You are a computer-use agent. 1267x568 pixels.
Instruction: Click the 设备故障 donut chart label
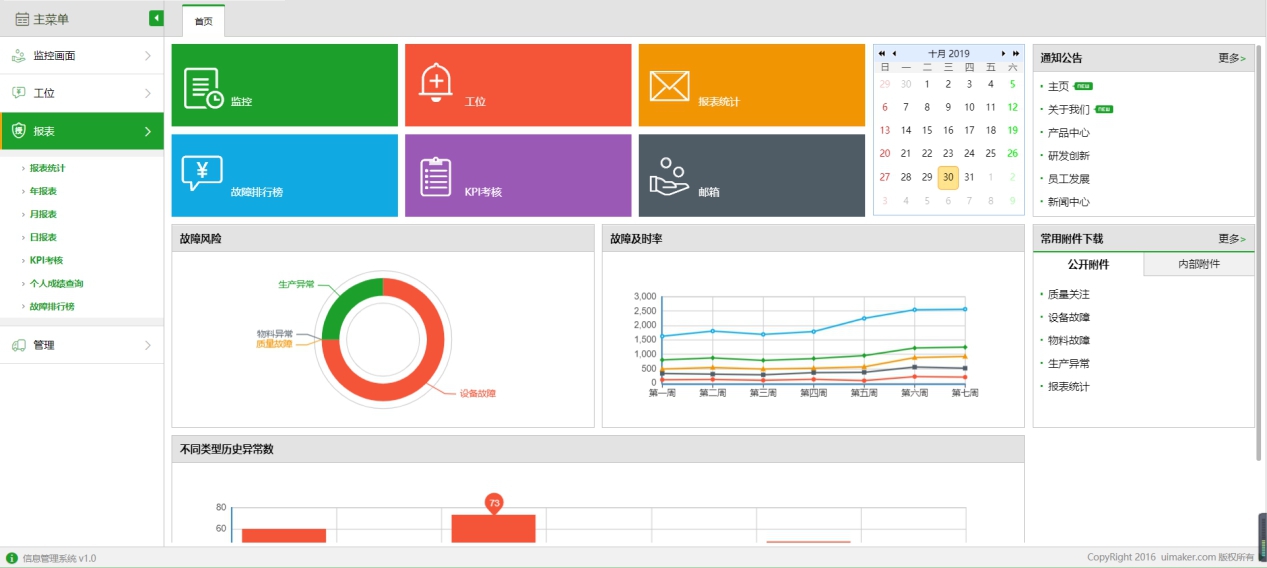click(477, 394)
